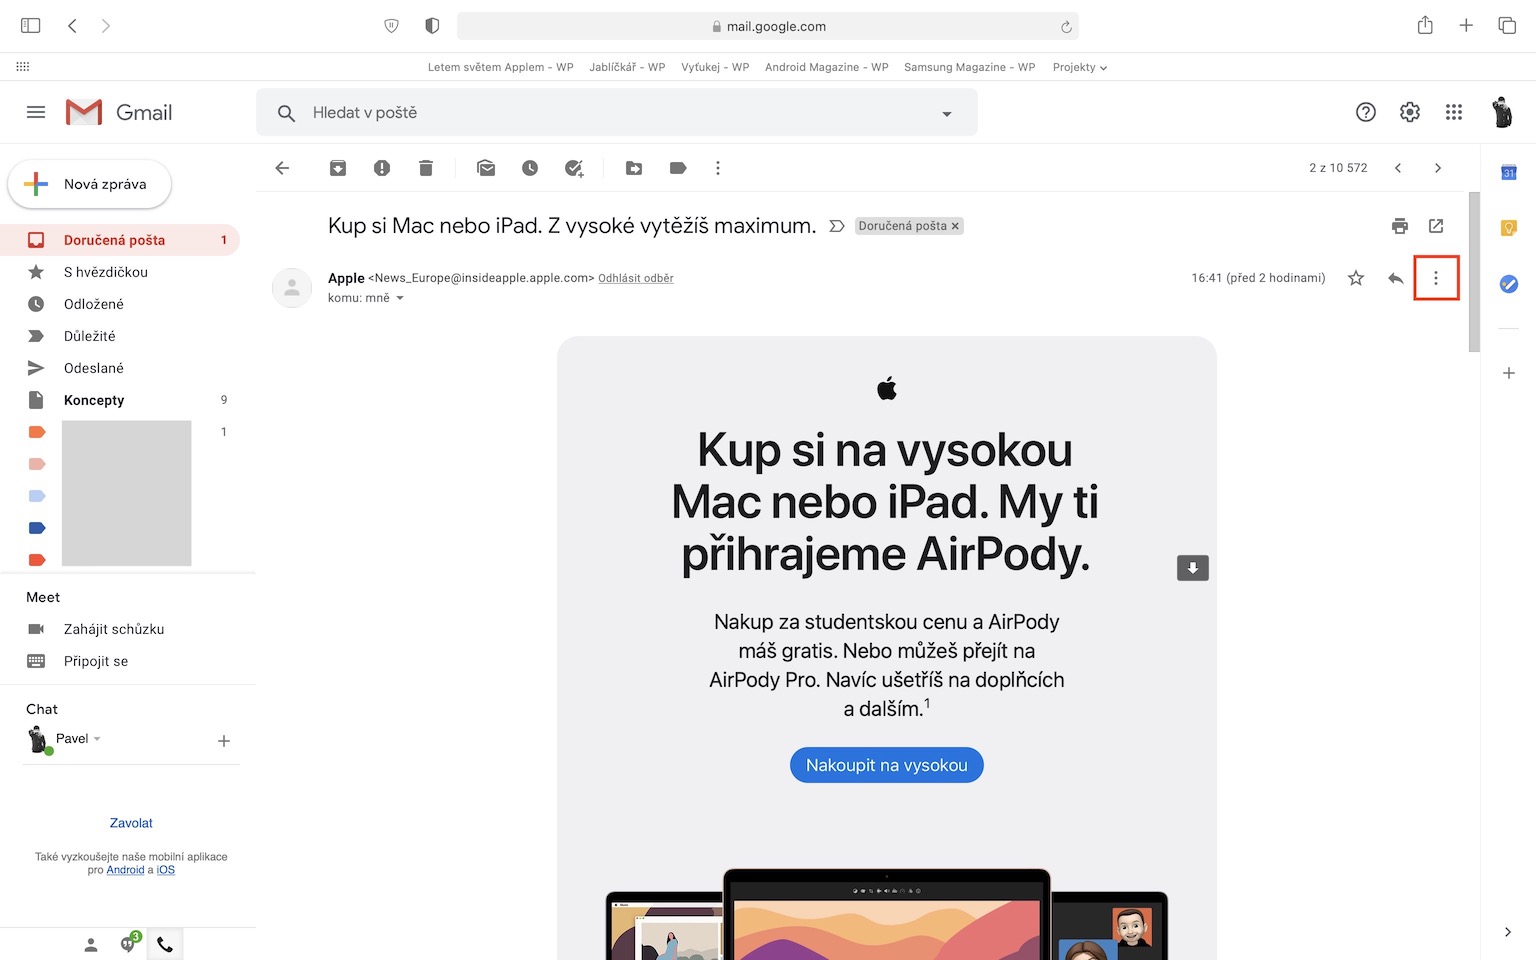This screenshot has width=1536, height=960.
Task: Toggle the conversation importance marker
Action: pos(837,226)
